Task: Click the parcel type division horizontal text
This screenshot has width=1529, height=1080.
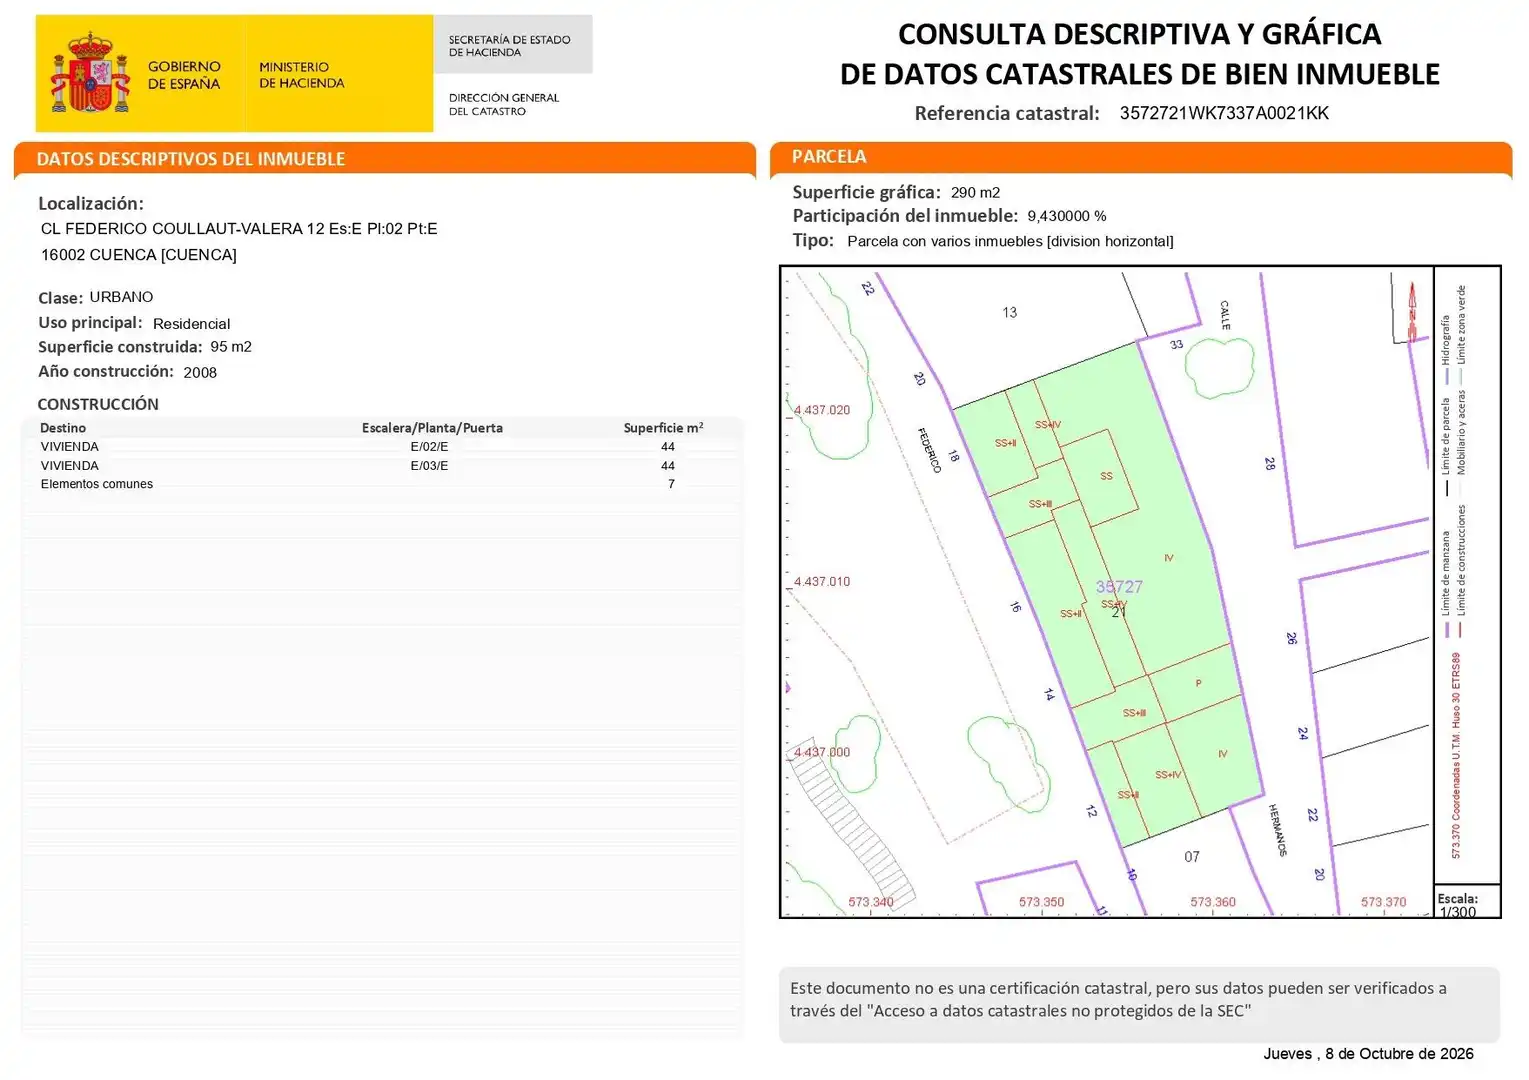Action: click(1010, 241)
